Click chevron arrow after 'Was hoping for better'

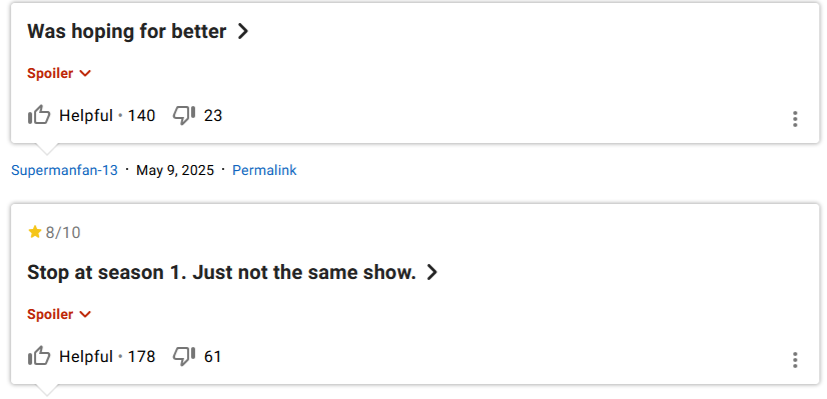[x=243, y=32]
